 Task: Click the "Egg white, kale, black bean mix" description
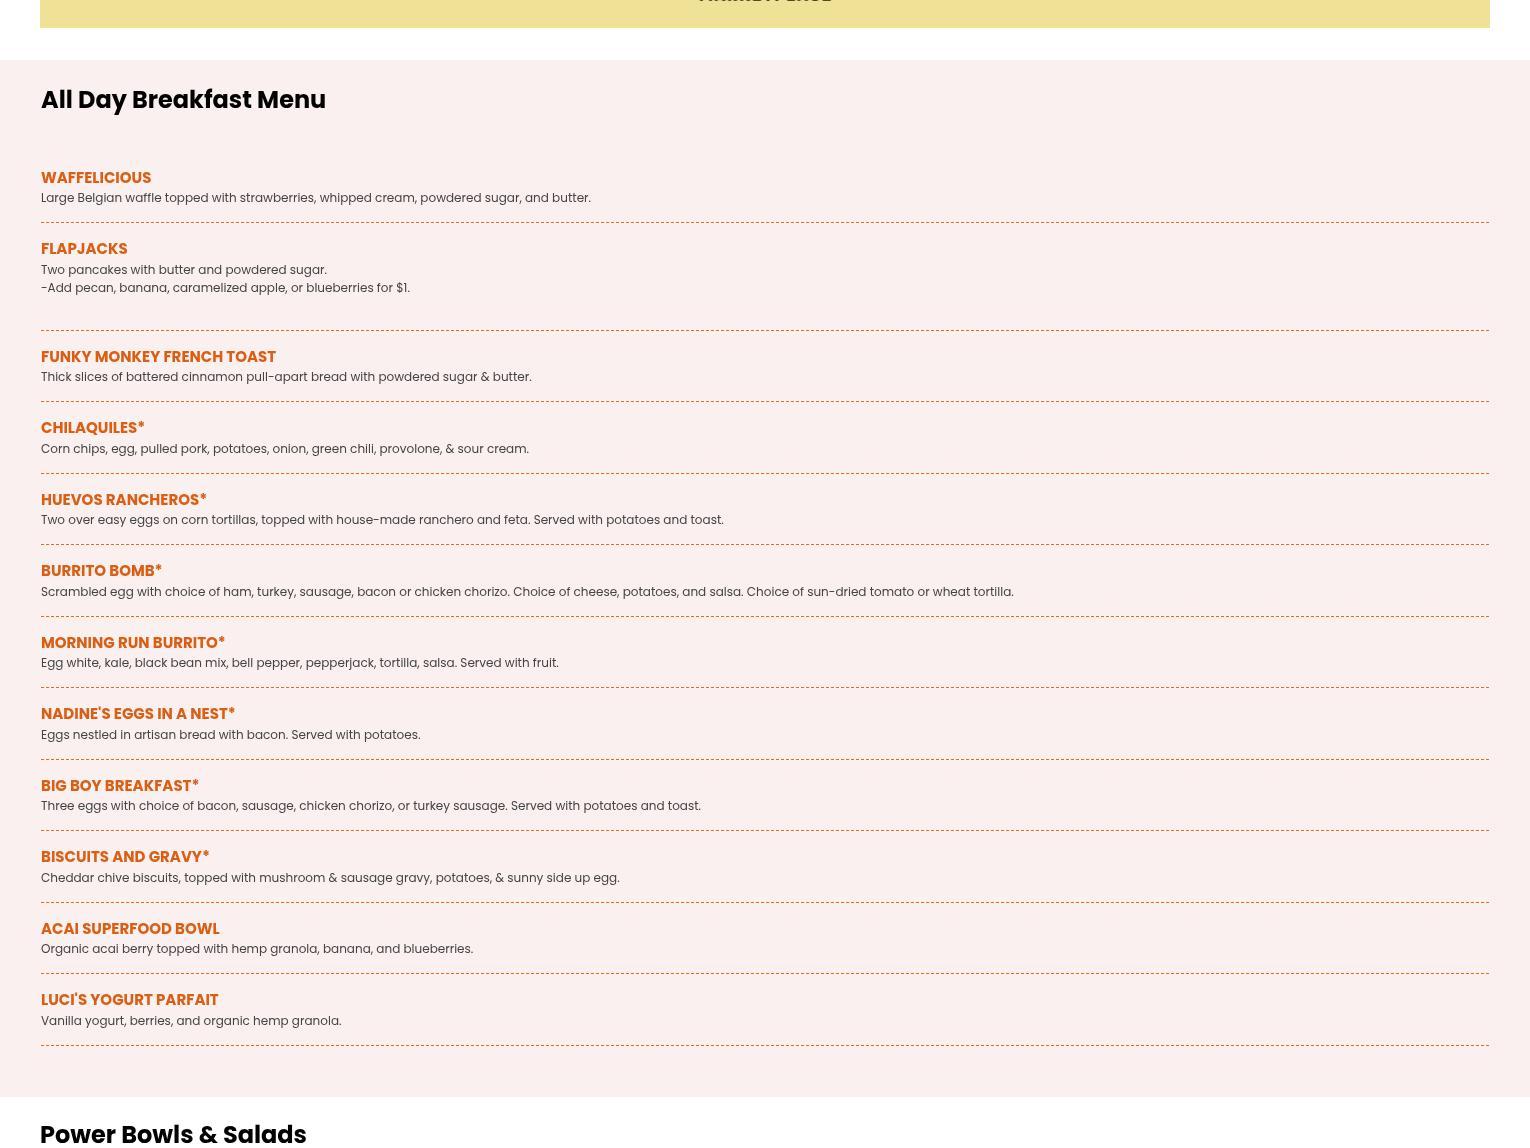pyautogui.click(x=300, y=663)
